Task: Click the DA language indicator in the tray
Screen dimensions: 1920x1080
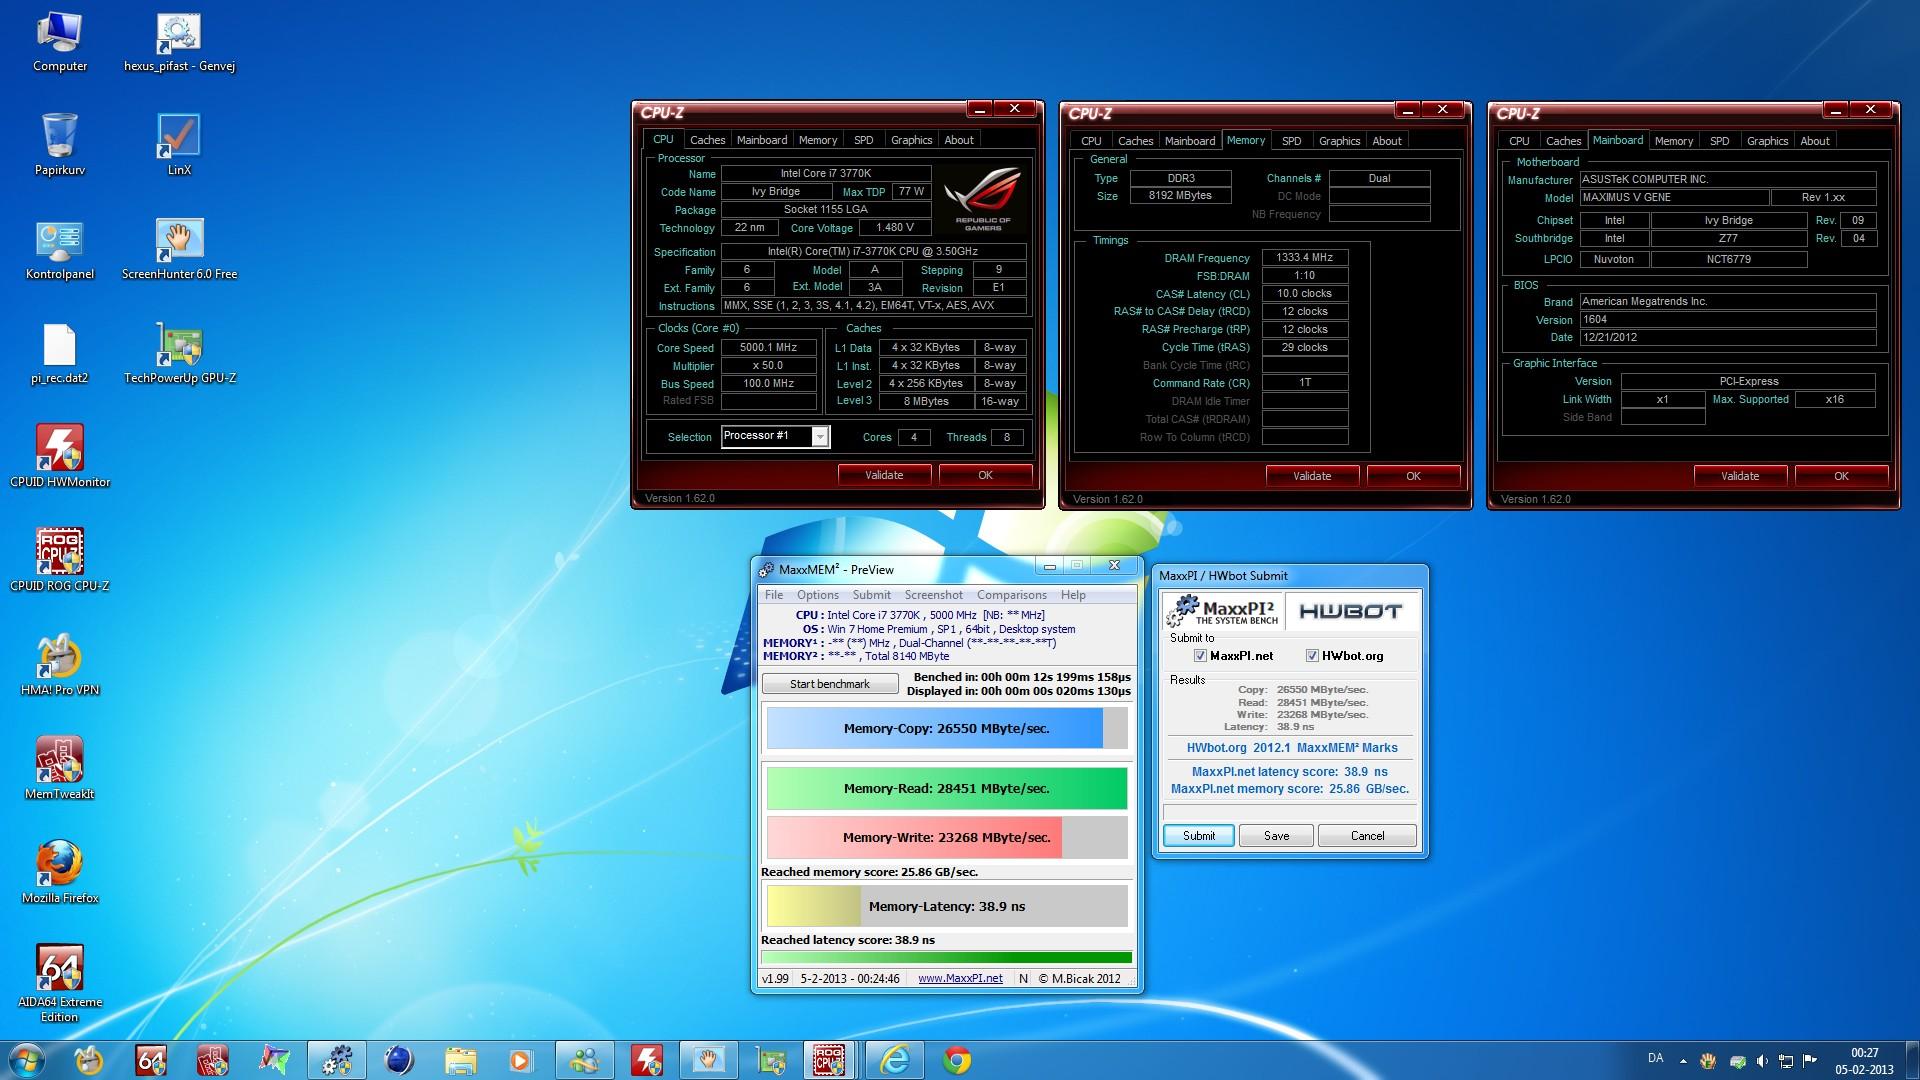Action: 1655,1058
